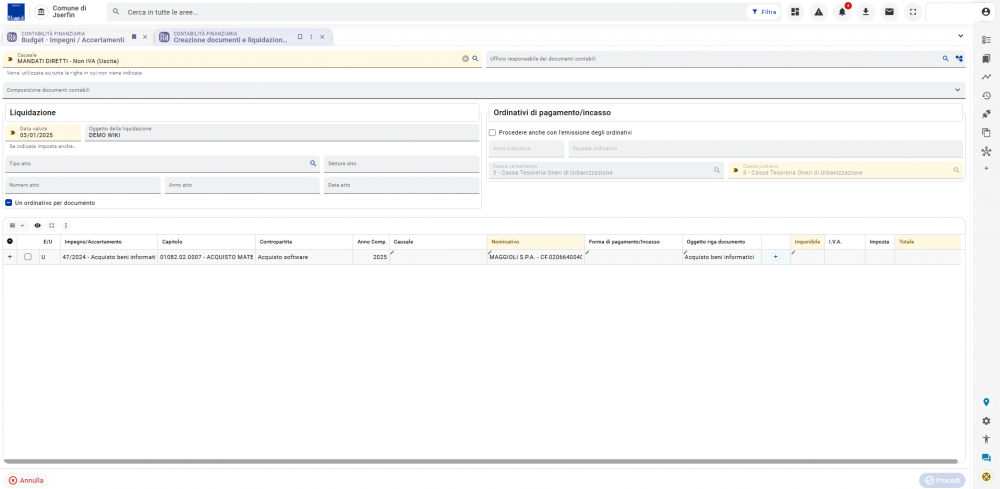The height and width of the screenshot is (489, 1000).
Task: Click the orange help icon at bottom right
Action: tap(987, 476)
